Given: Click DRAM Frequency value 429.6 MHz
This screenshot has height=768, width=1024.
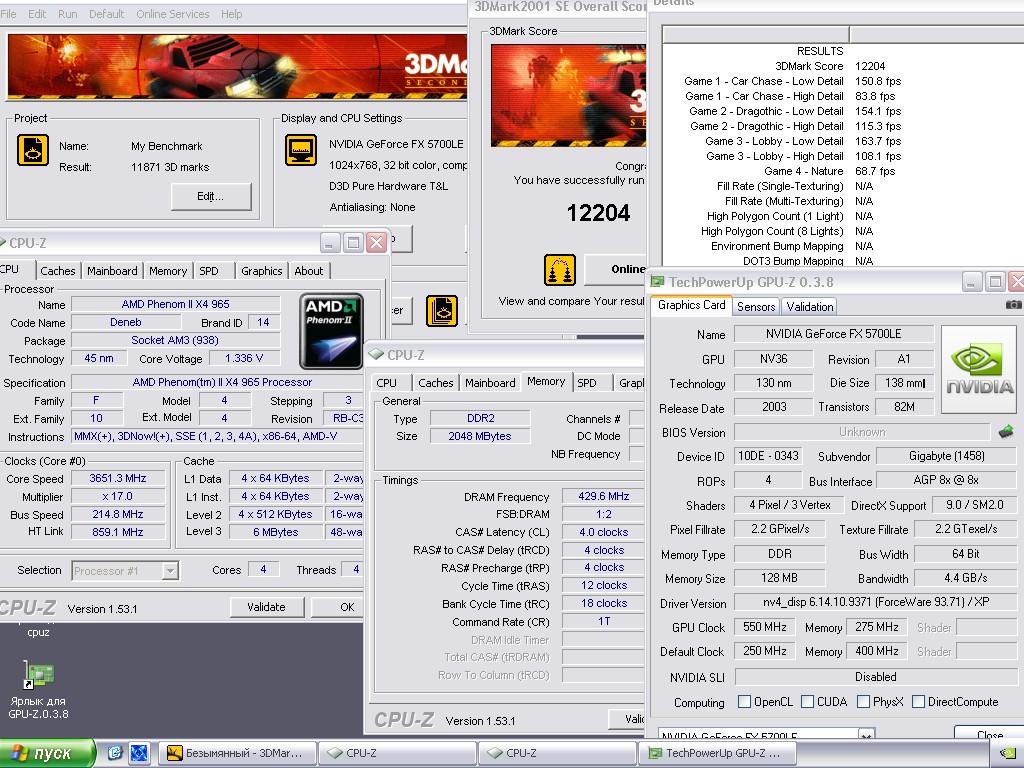Looking at the screenshot, I should tap(603, 496).
